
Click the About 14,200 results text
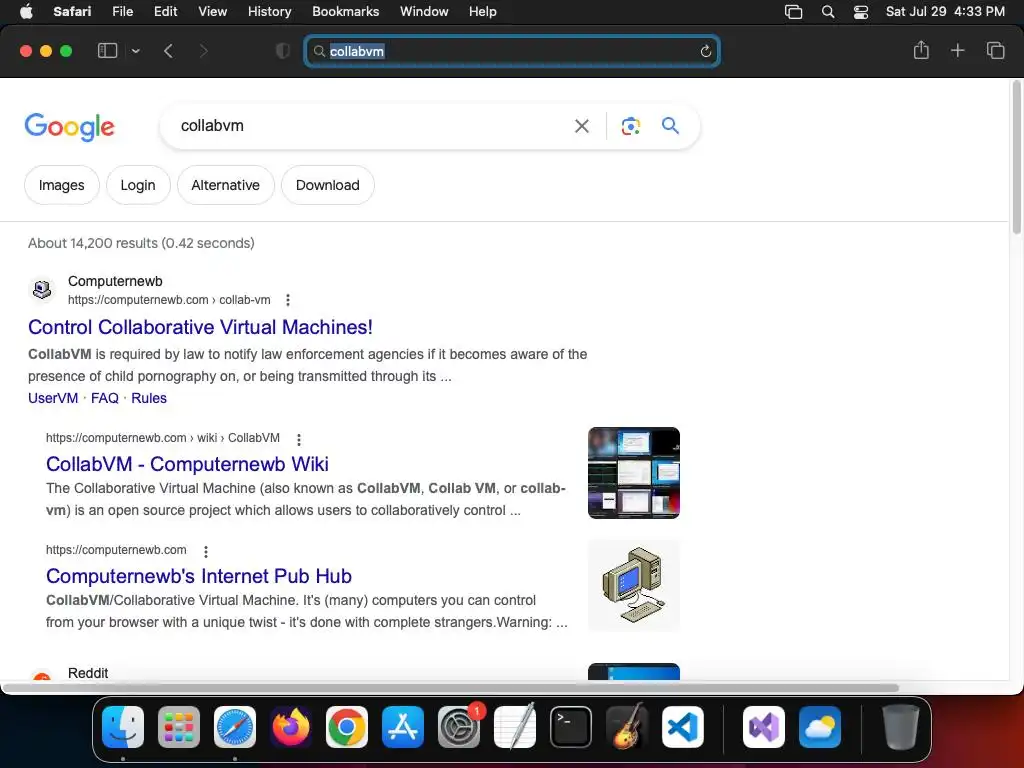click(141, 243)
